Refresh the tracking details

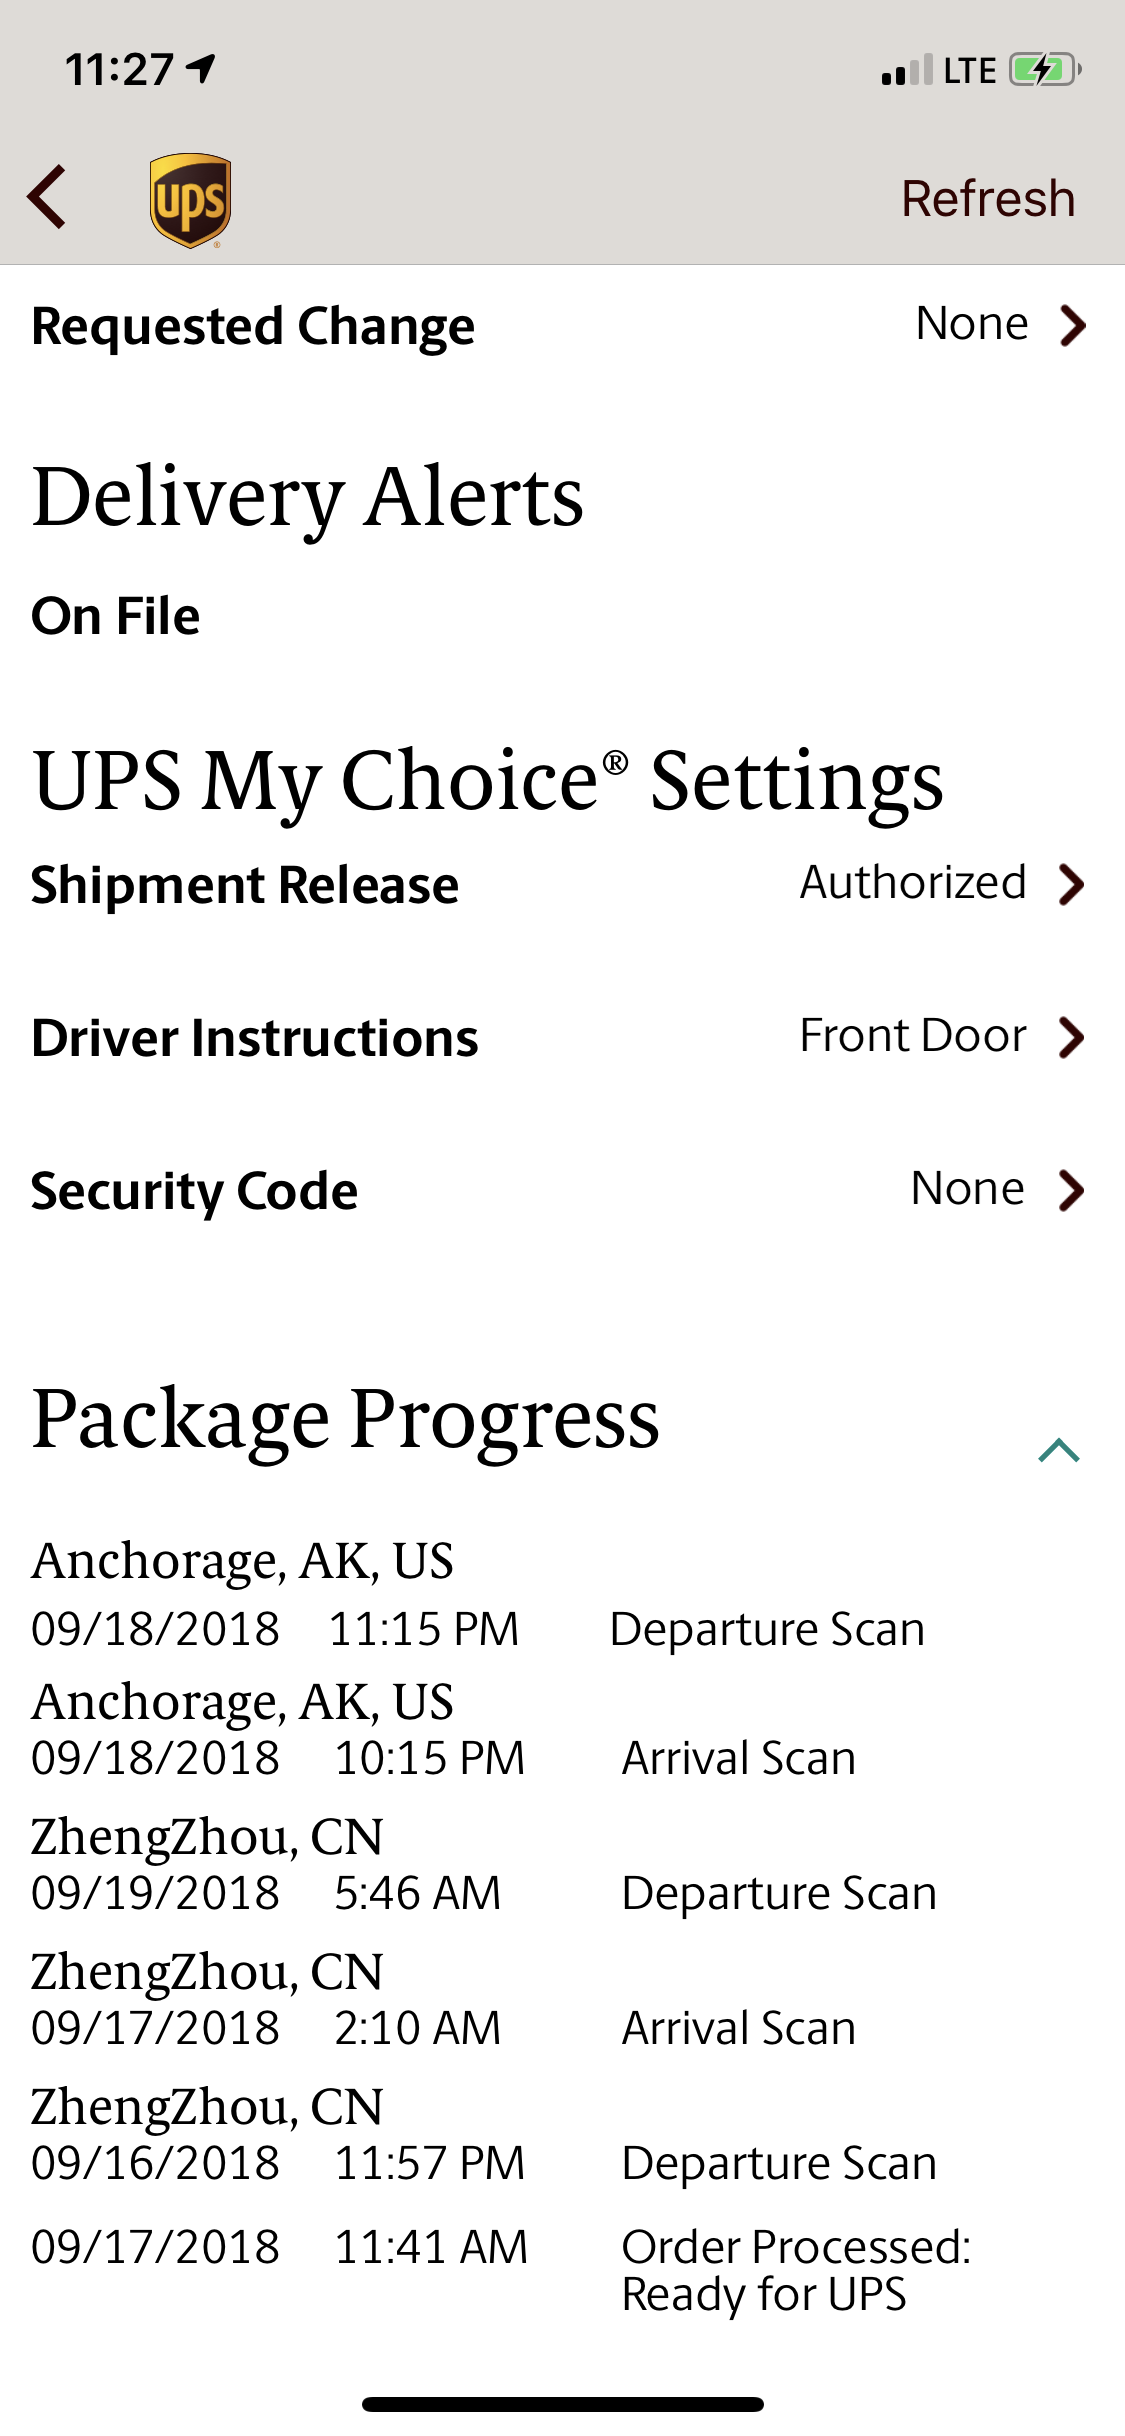pyautogui.click(x=988, y=198)
